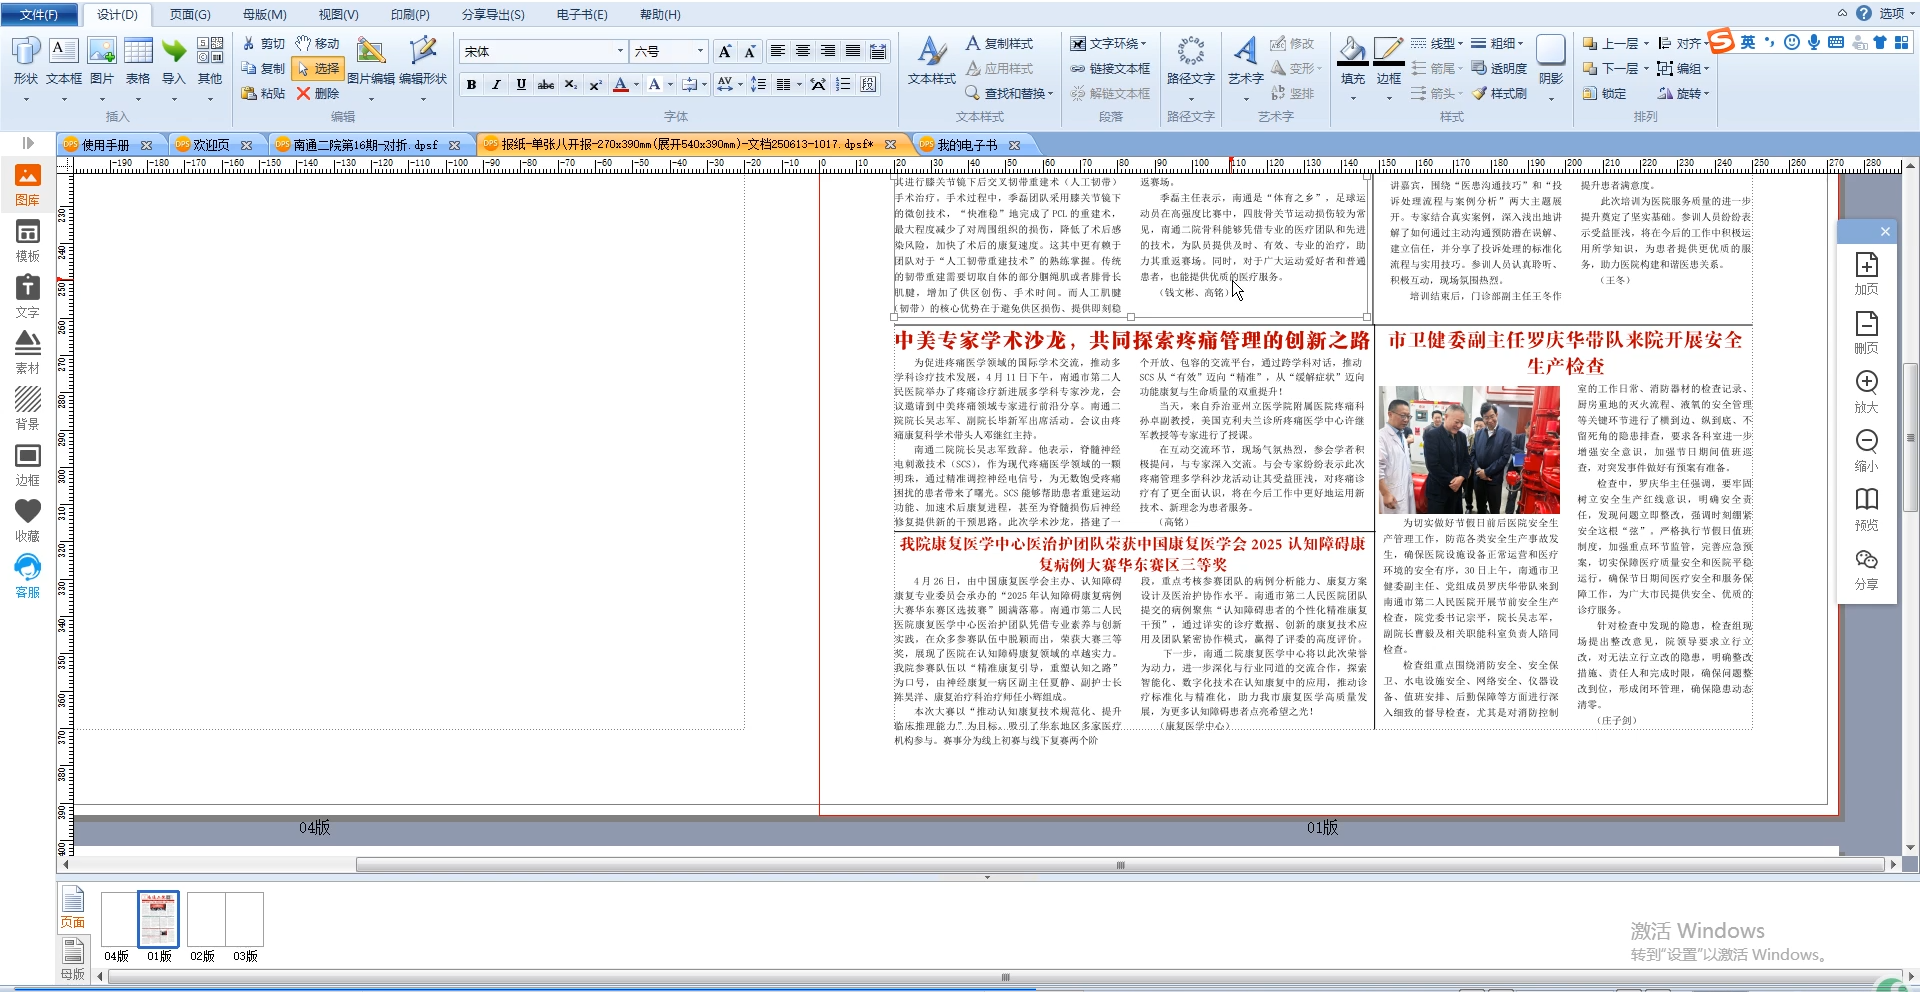Click the 链接文本框 link text box button

coord(1110,69)
